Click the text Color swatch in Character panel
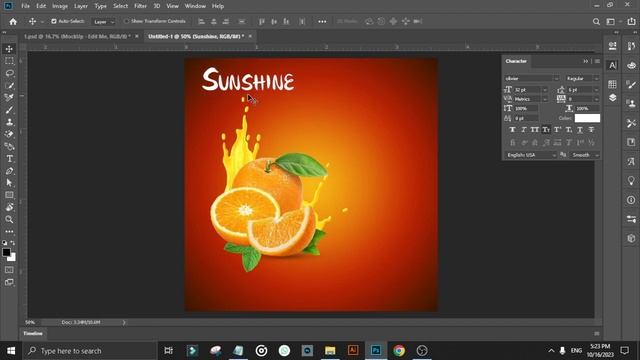 tap(587, 118)
